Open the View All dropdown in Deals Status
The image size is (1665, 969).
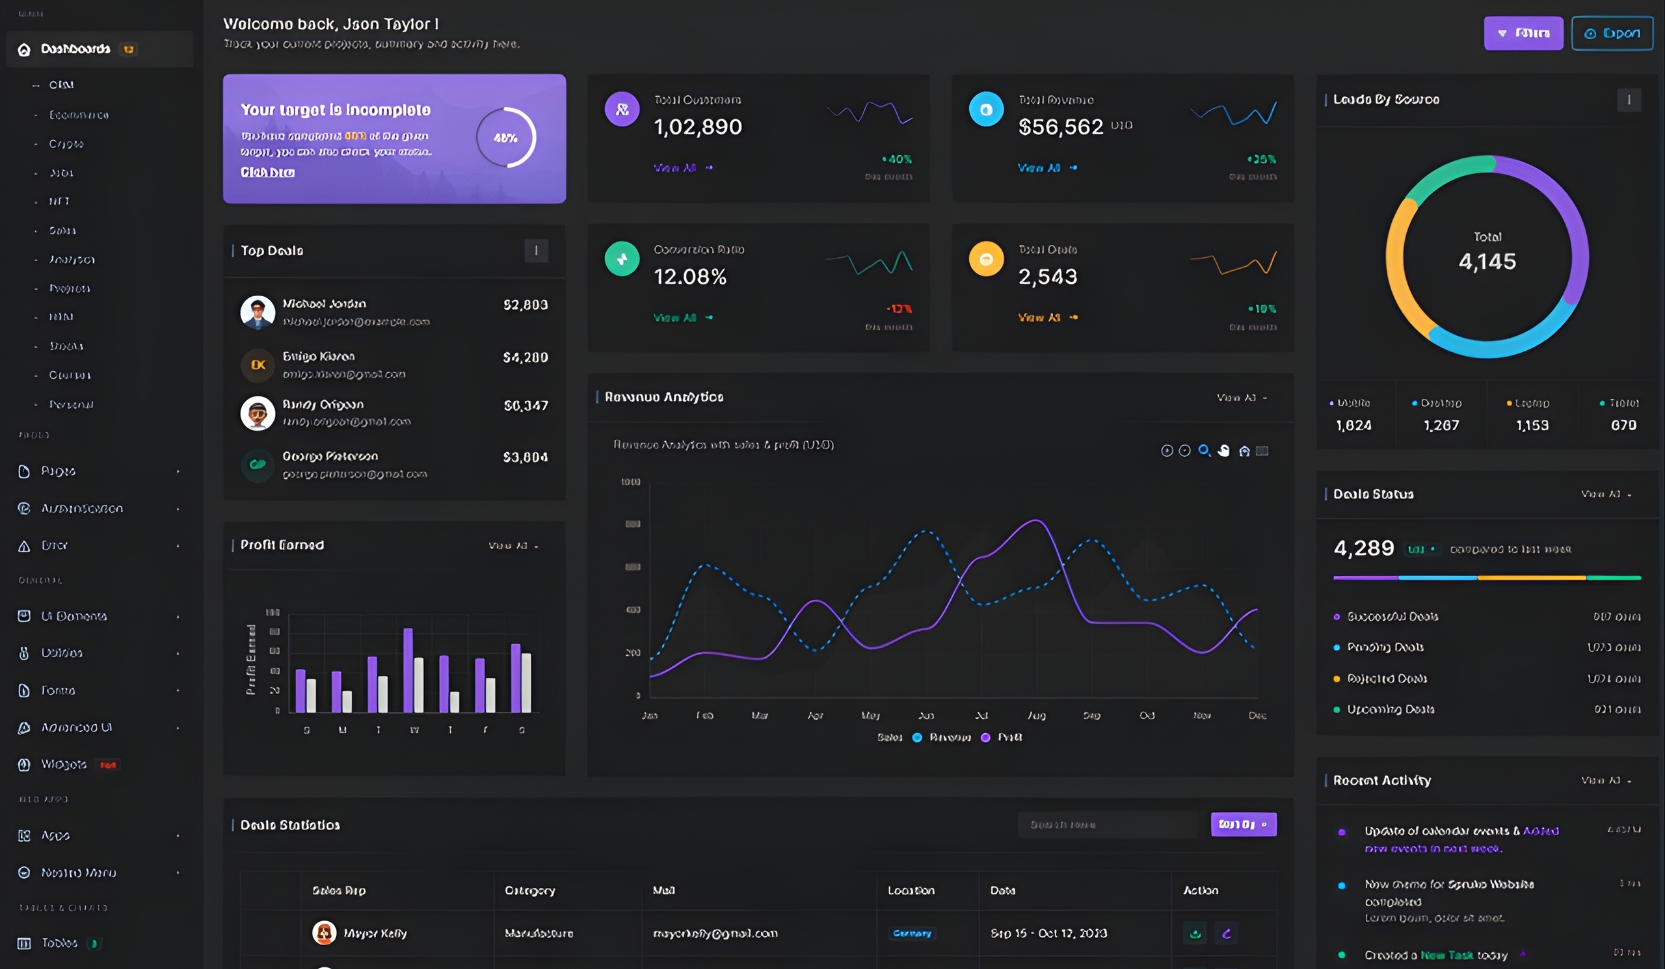(x=1606, y=494)
